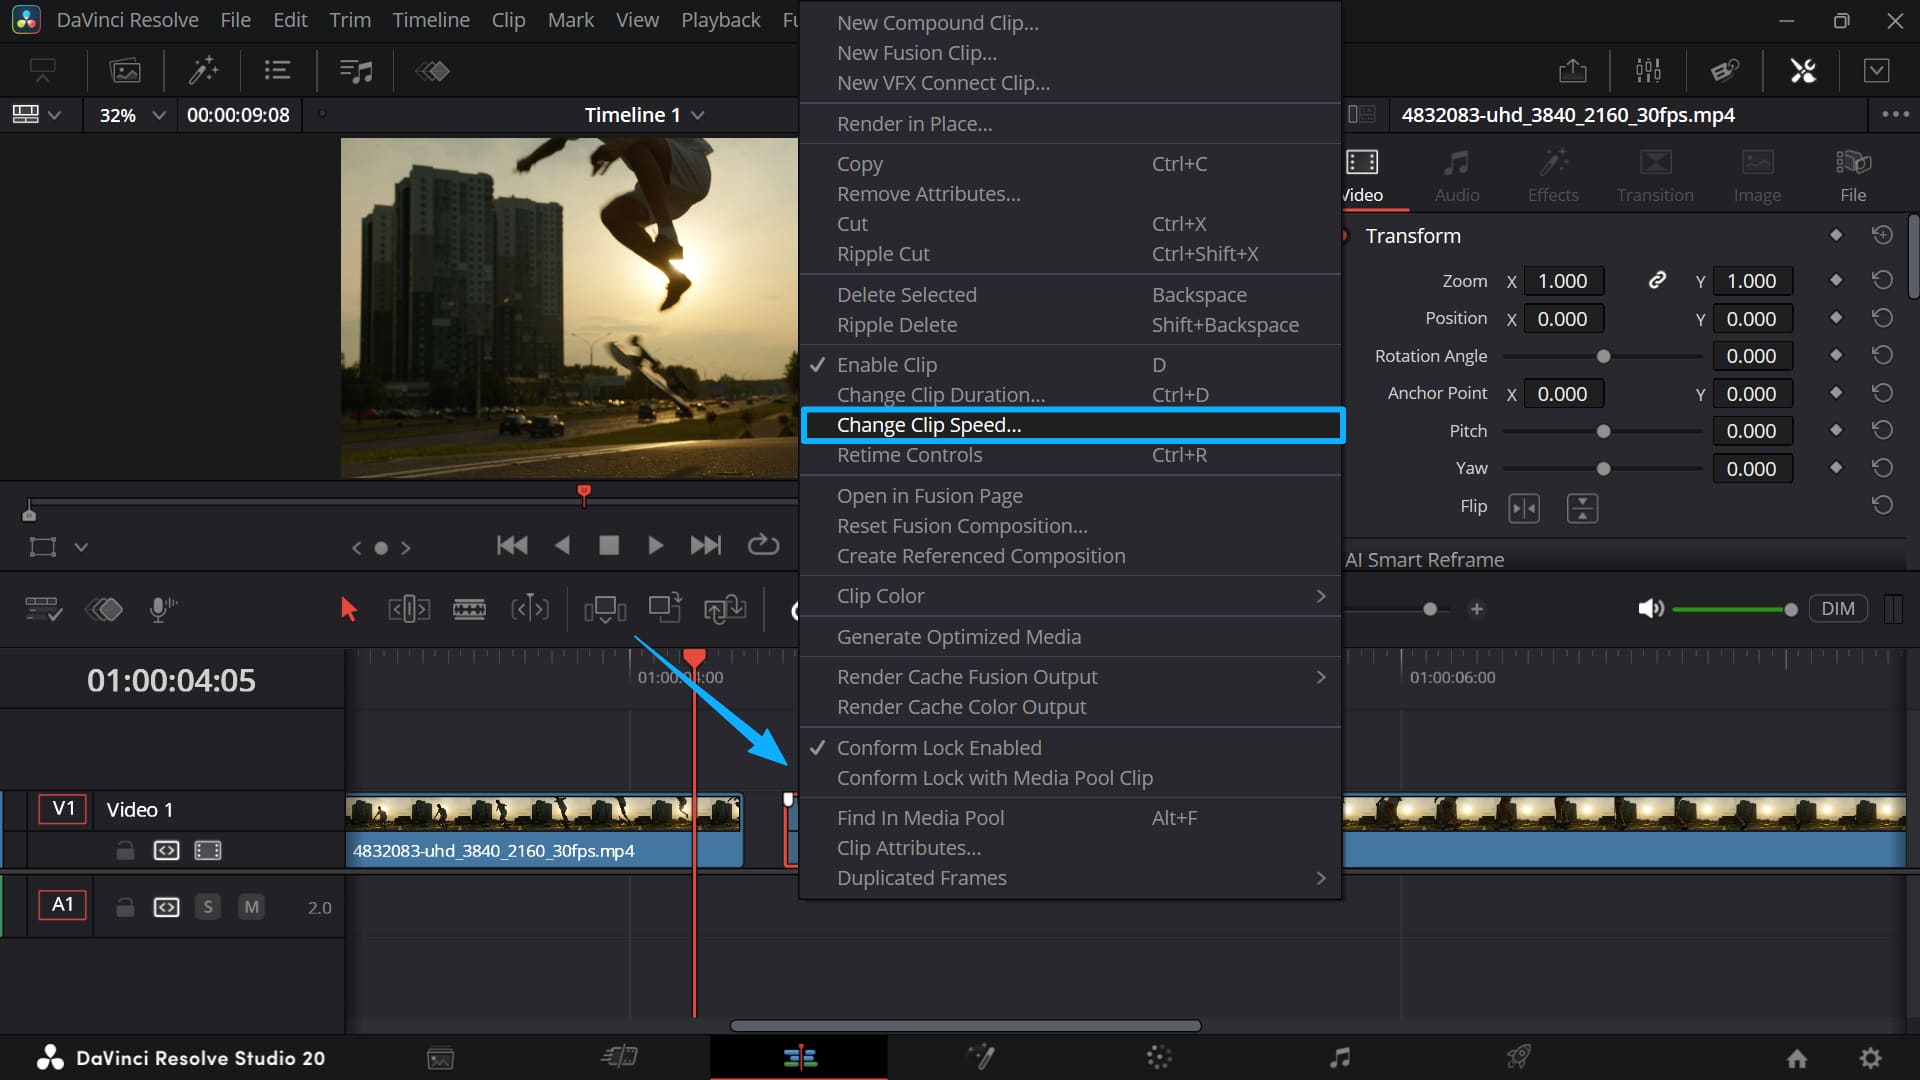Select the Blade edit tool
The height and width of the screenshot is (1080, 1920).
point(470,609)
